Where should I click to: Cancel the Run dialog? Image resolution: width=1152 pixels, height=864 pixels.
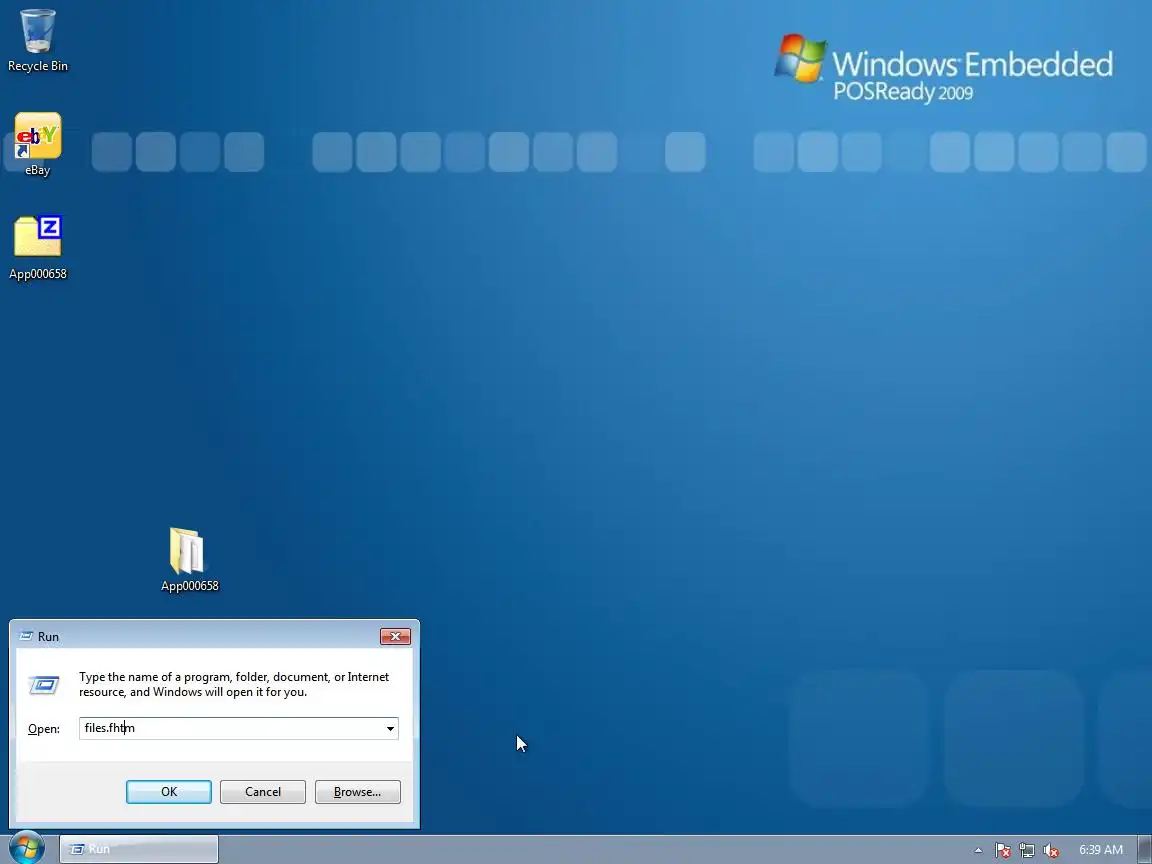pos(263,791)
